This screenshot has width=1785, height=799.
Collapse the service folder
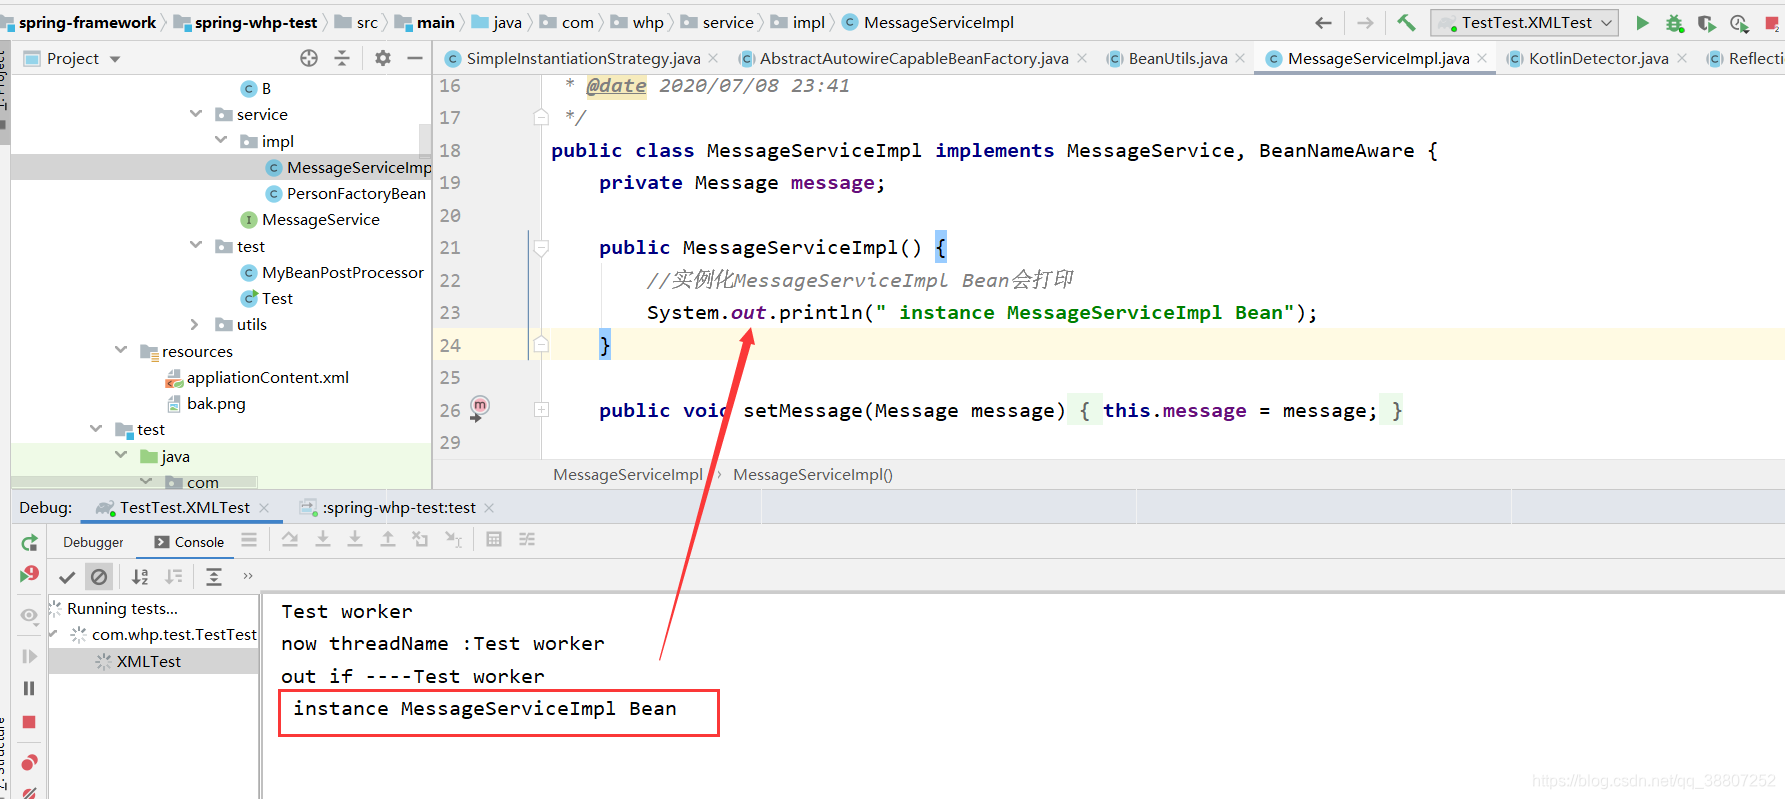[196, 114]
